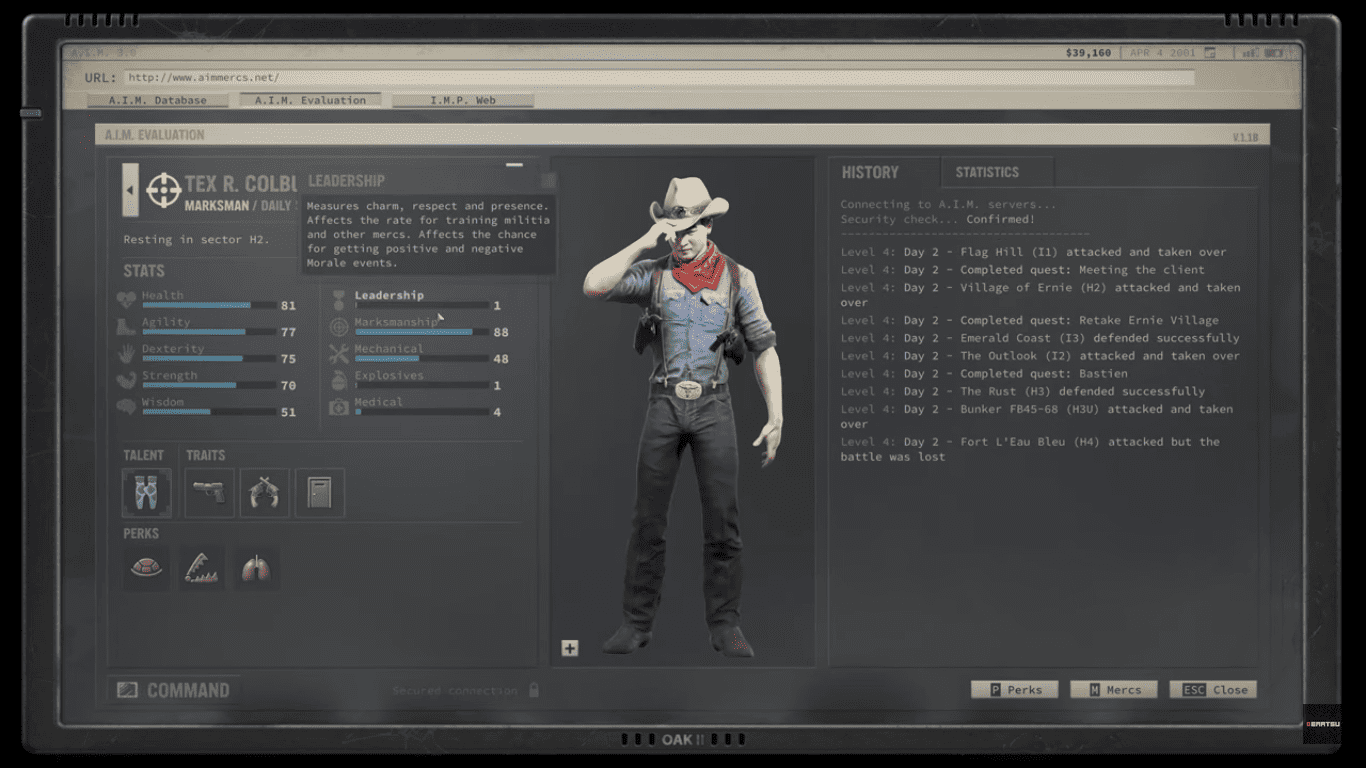The height and width of the screenshot is (768, 1366).
Task: Select the crossed revolvers trait icon
Action: click(x=264, y=493)
